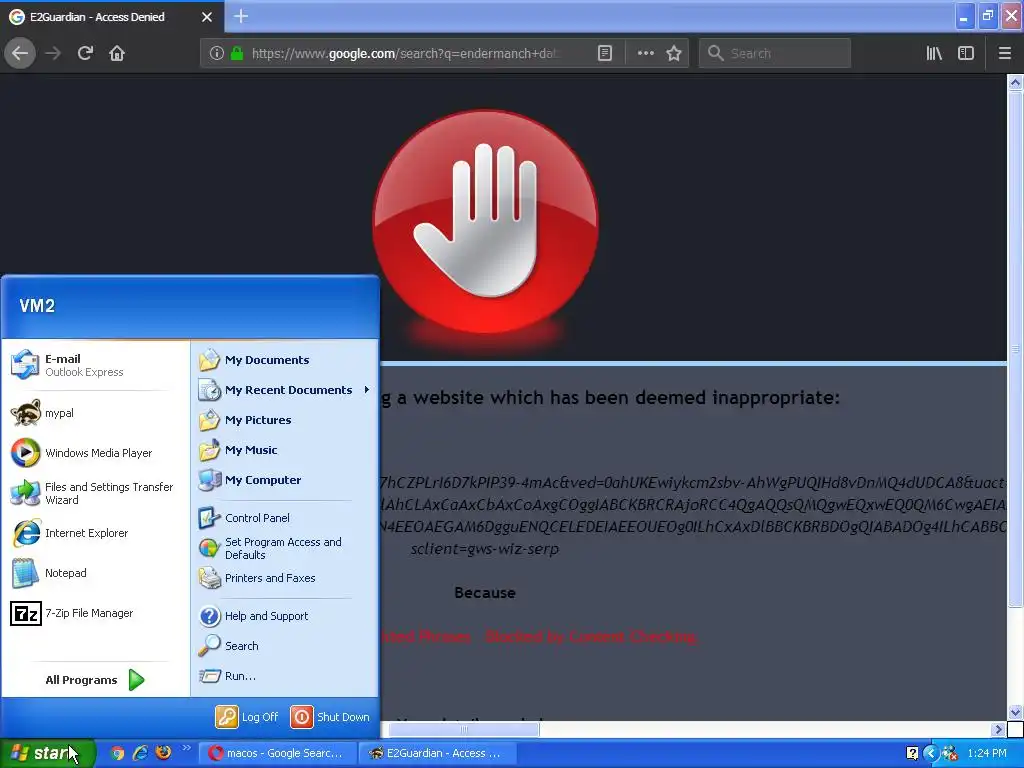Open Notepad from Start menu
This screenshot has width=1024, height=768.
[95, 573]
